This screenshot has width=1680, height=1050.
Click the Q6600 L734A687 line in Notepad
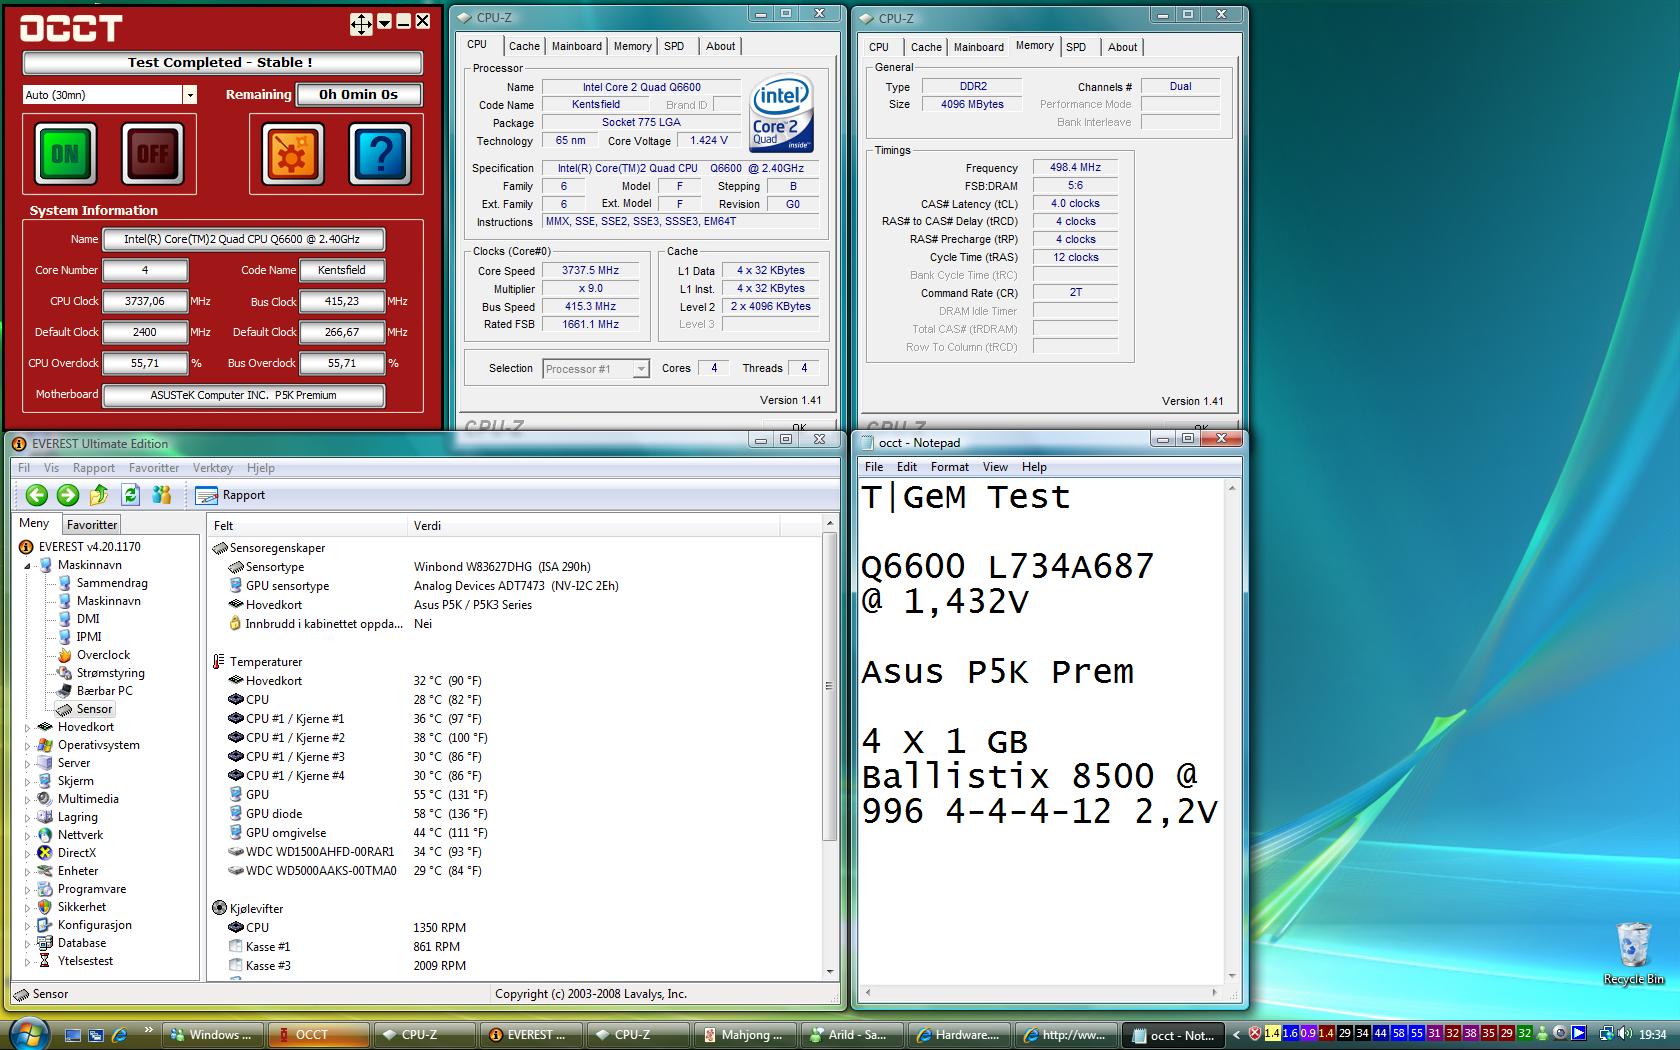tap(1007, 567)
